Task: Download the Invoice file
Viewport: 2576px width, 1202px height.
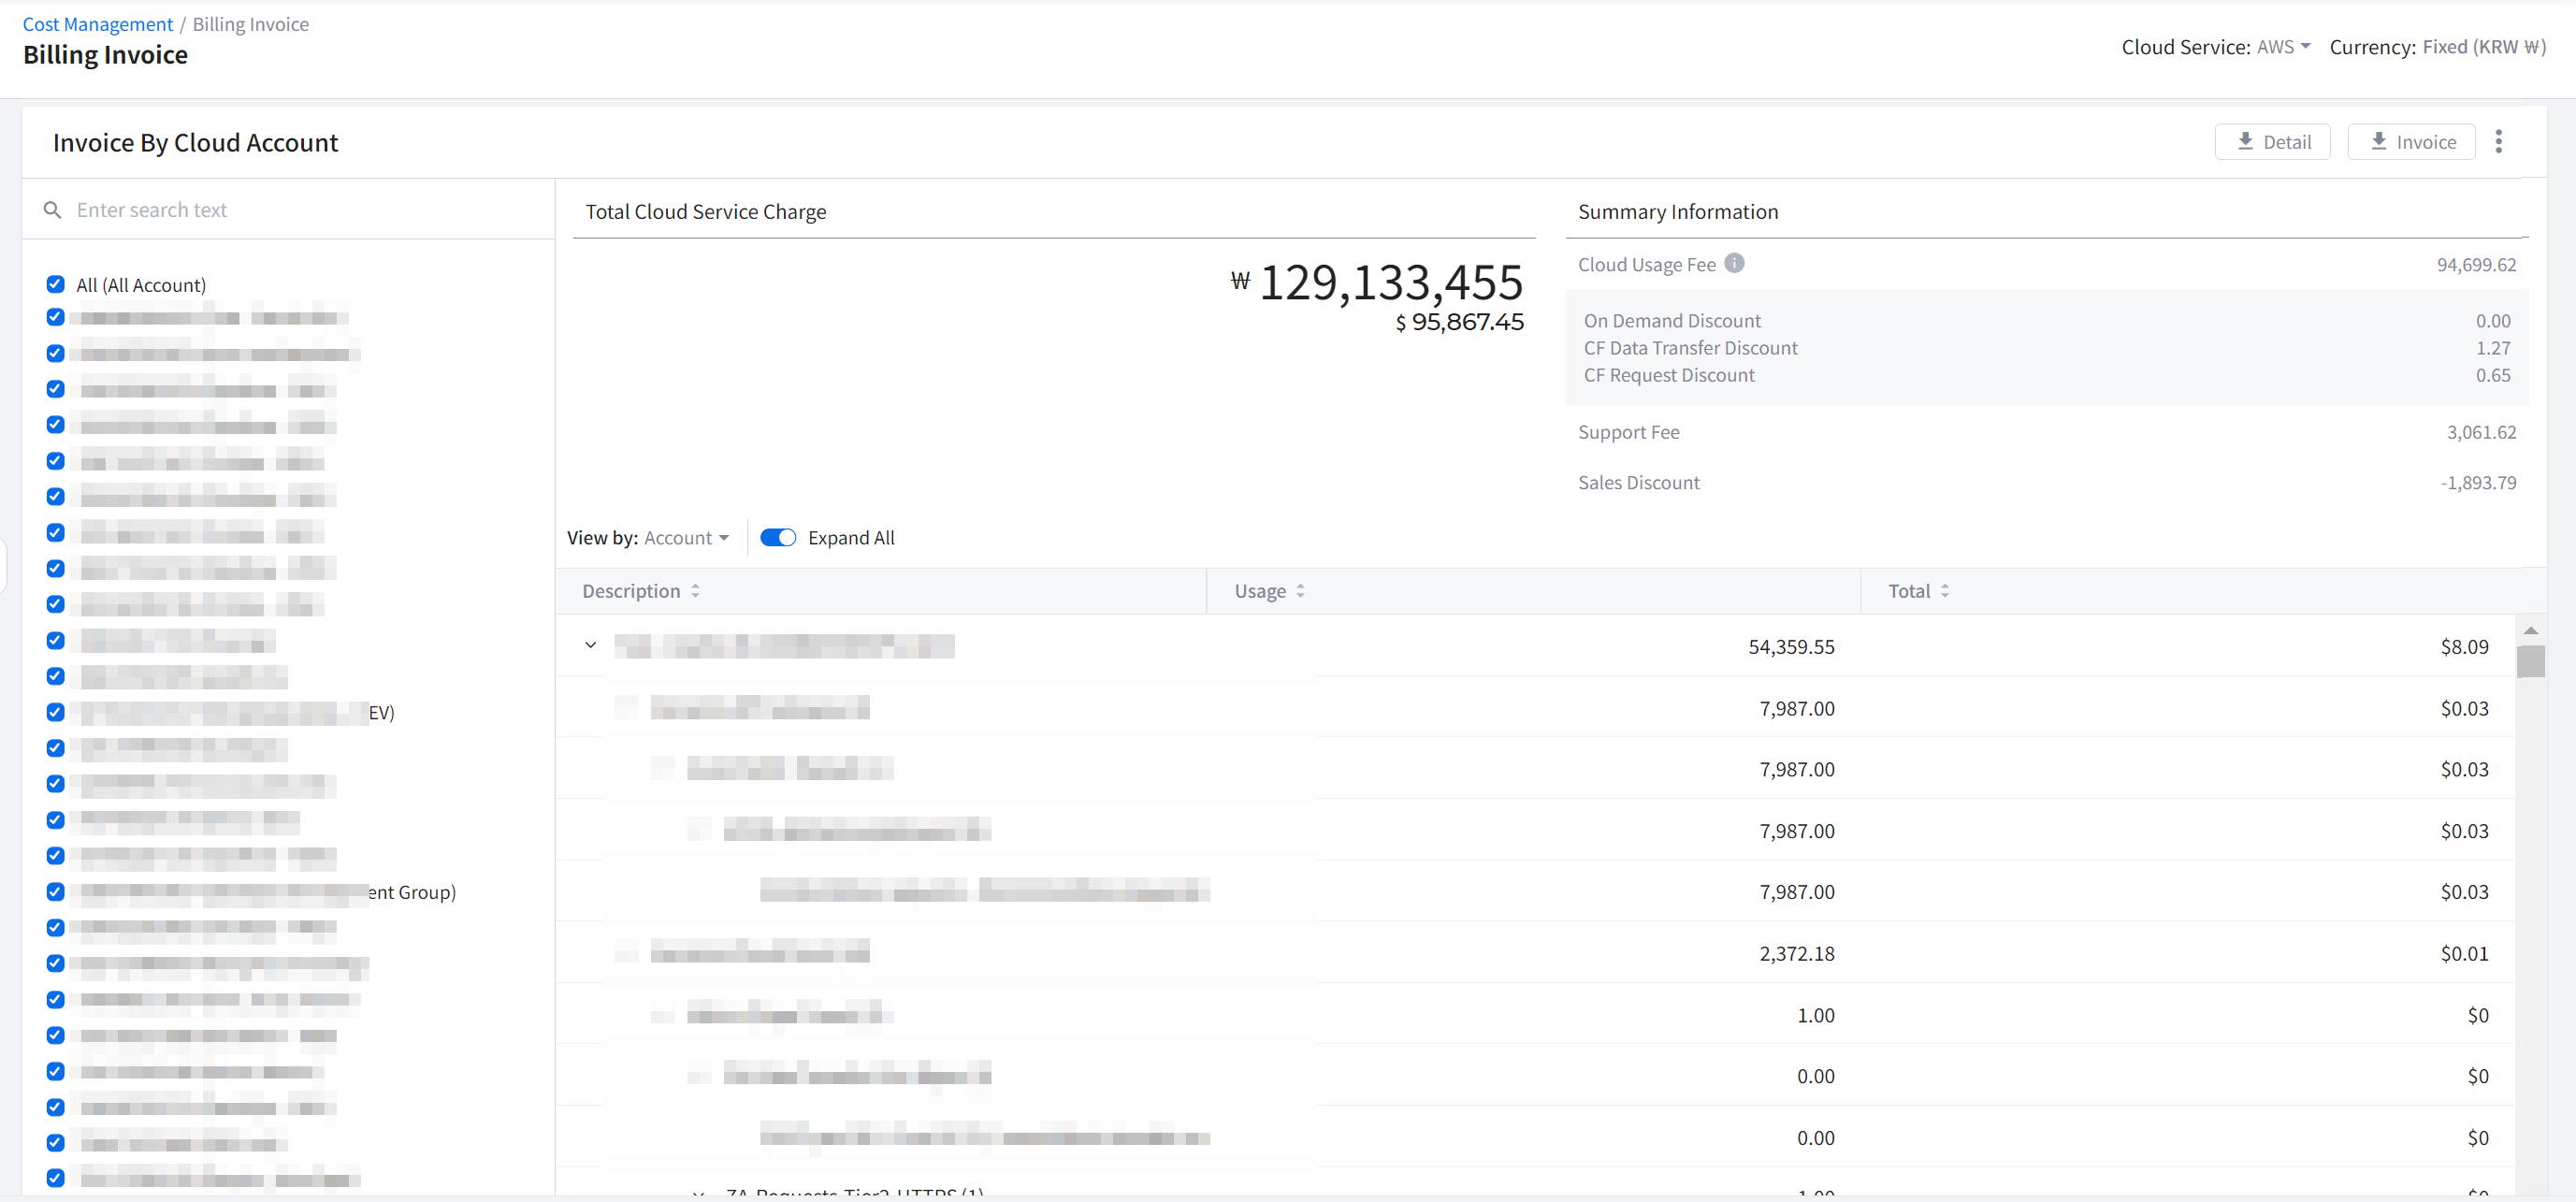Action: [2410, 141]
